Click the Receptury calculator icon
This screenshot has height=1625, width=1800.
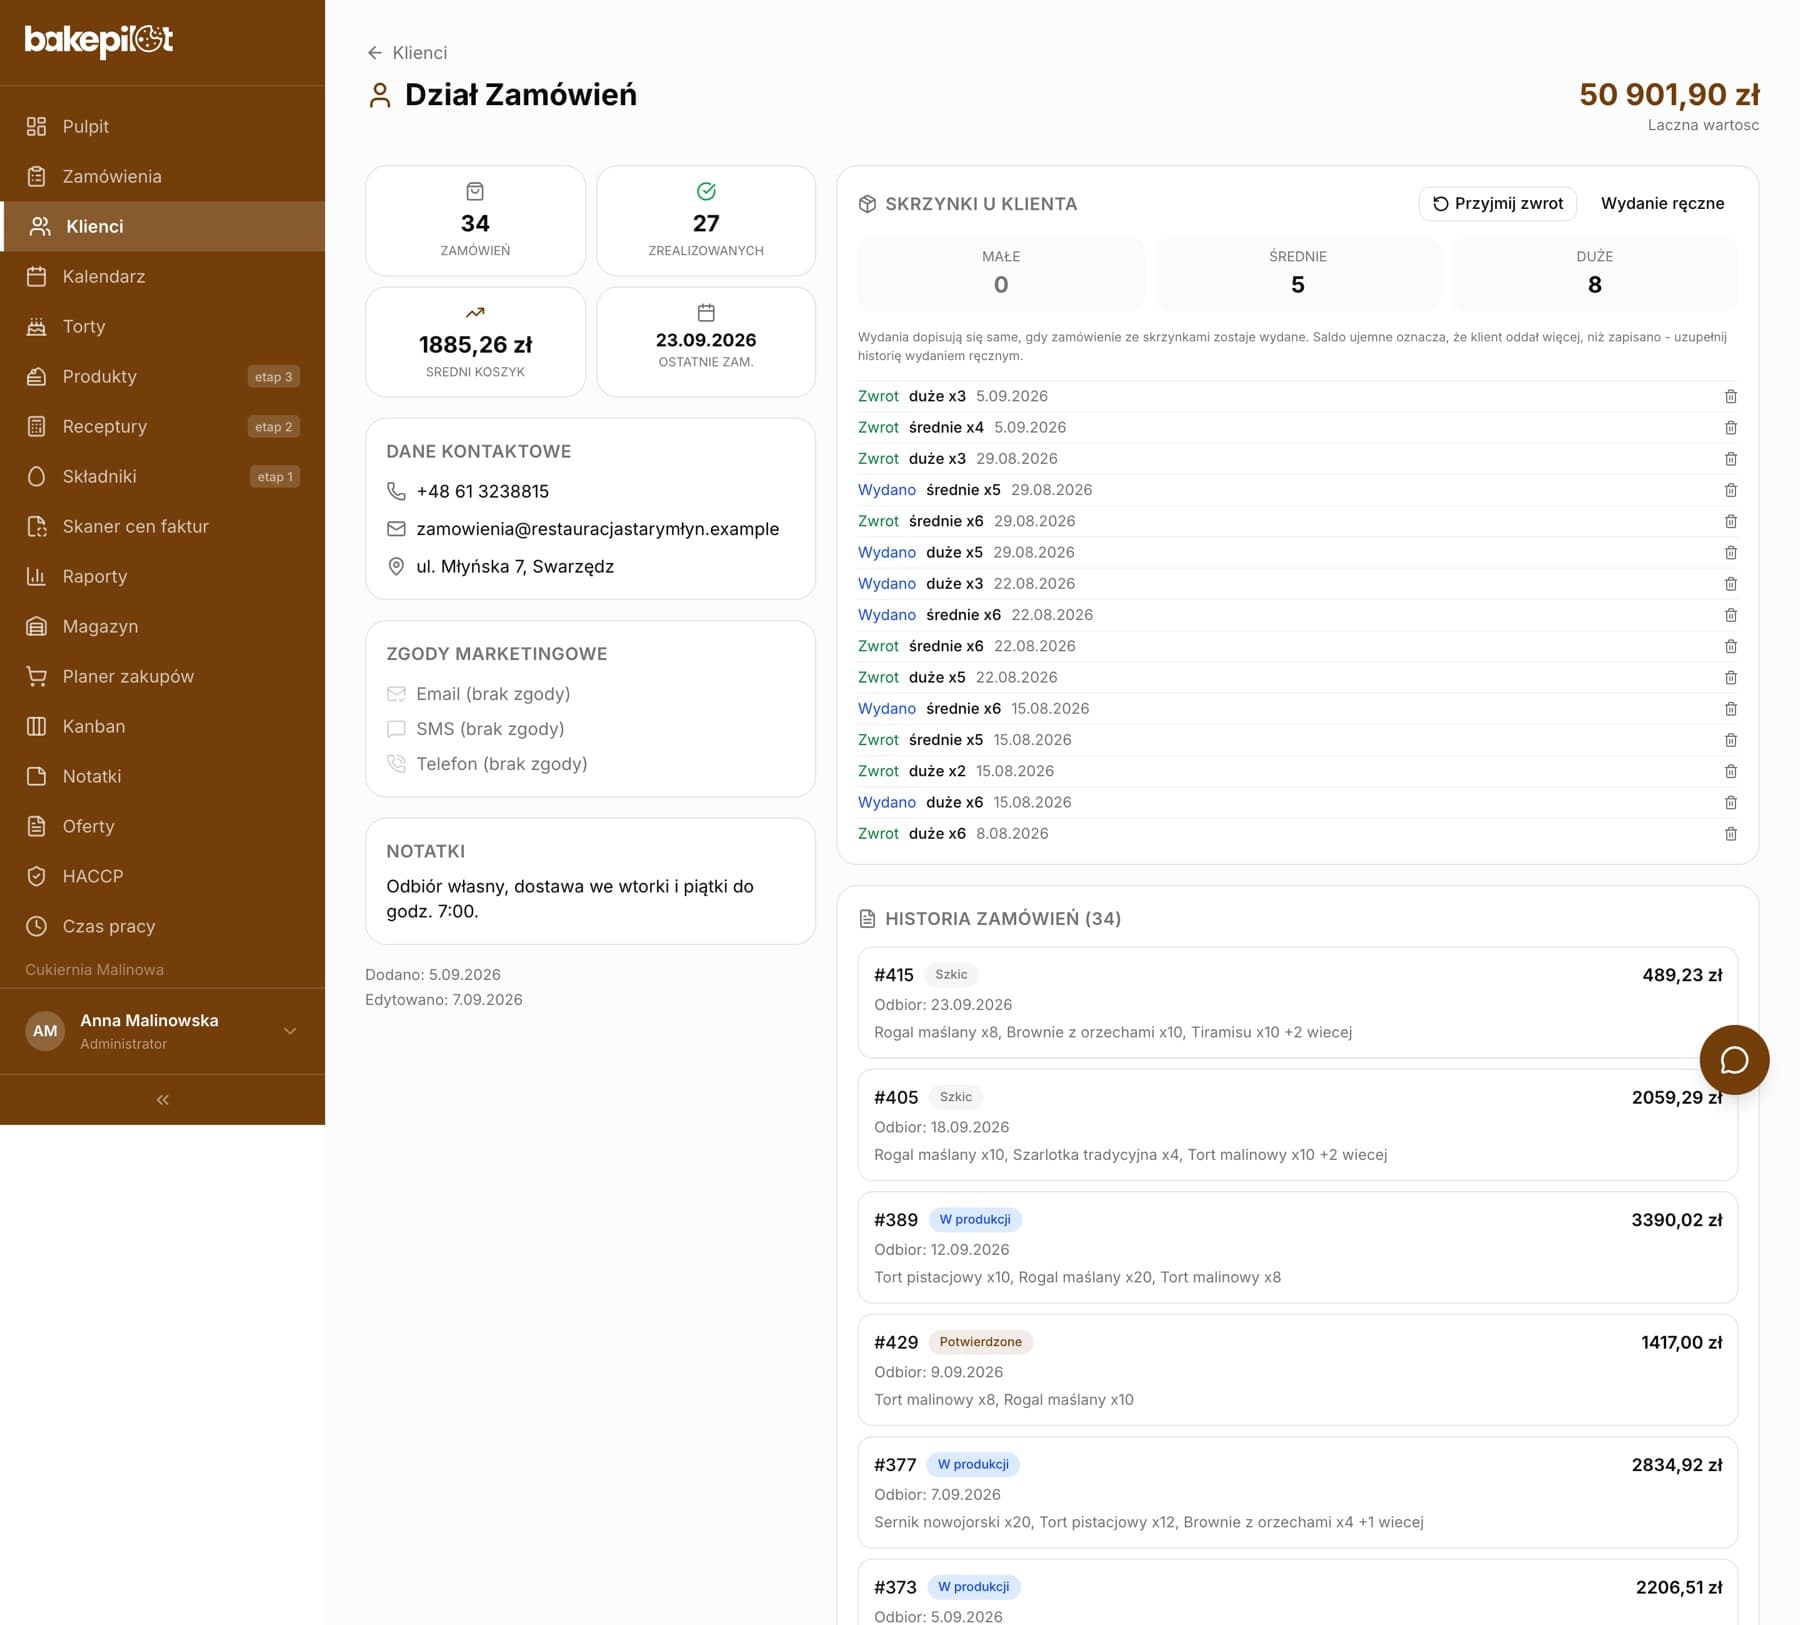pos(37,426)
